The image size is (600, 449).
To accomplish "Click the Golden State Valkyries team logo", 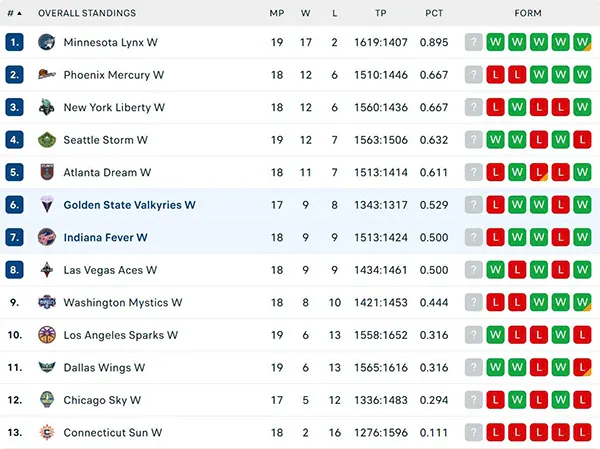I will click(47, 205).
